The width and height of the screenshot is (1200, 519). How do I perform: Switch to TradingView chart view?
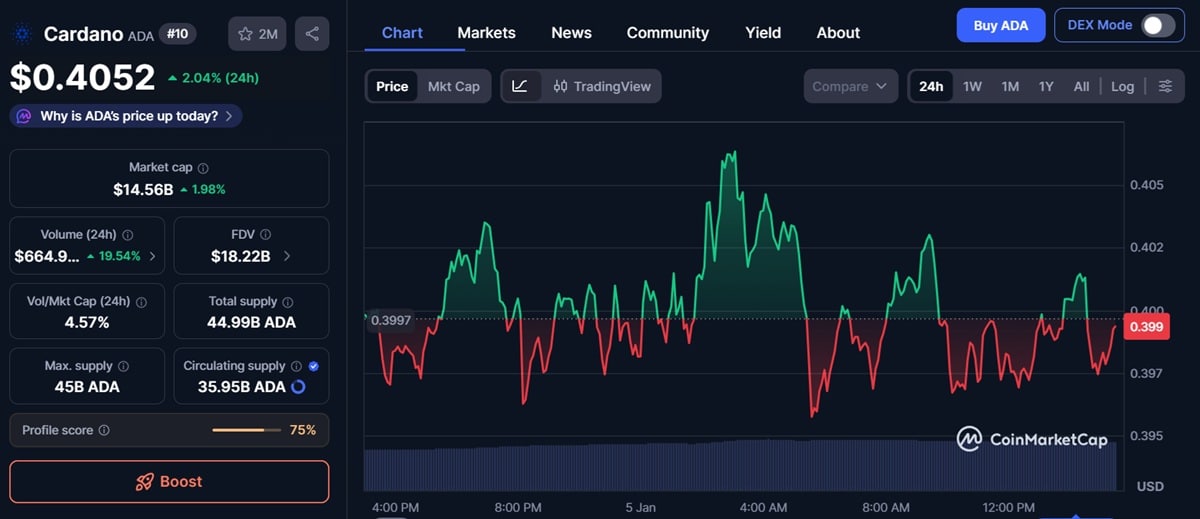point(602,86)
